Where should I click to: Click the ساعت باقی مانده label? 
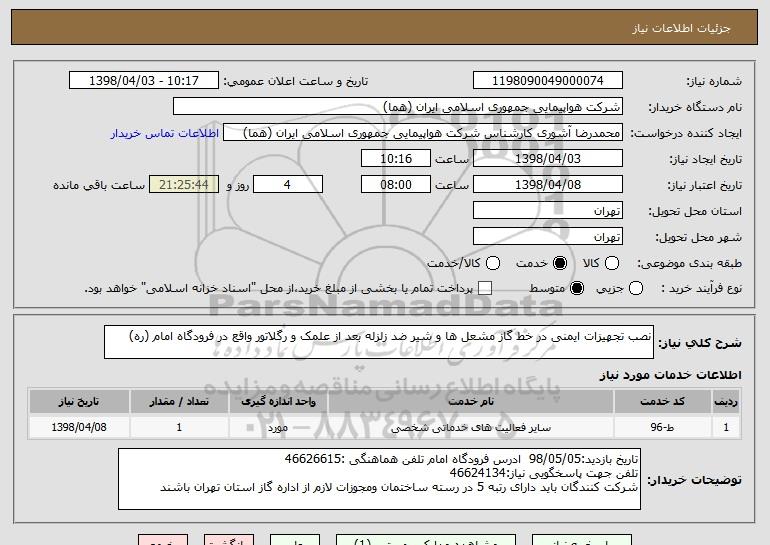tap(99, 185)
